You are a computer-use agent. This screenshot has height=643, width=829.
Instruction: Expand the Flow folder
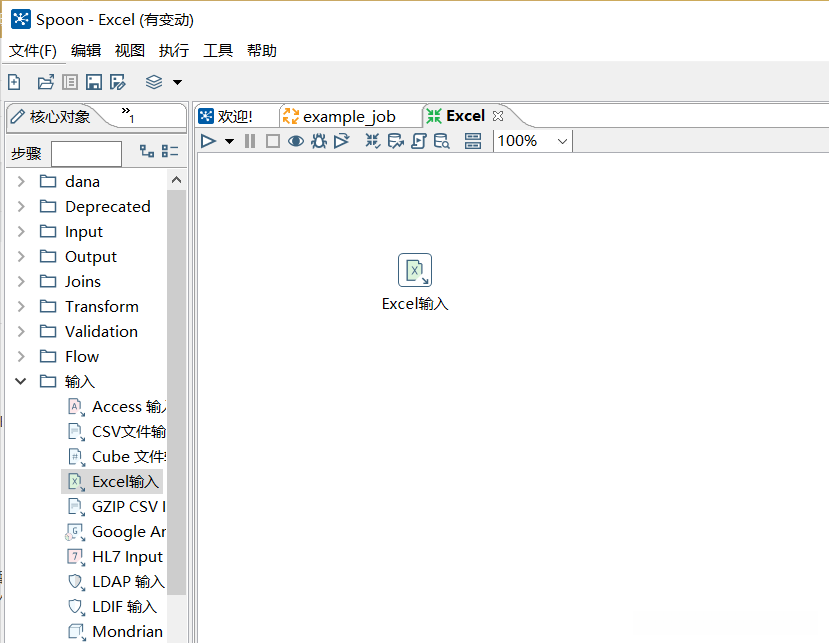pyautogui.click(x=21, y=356)
